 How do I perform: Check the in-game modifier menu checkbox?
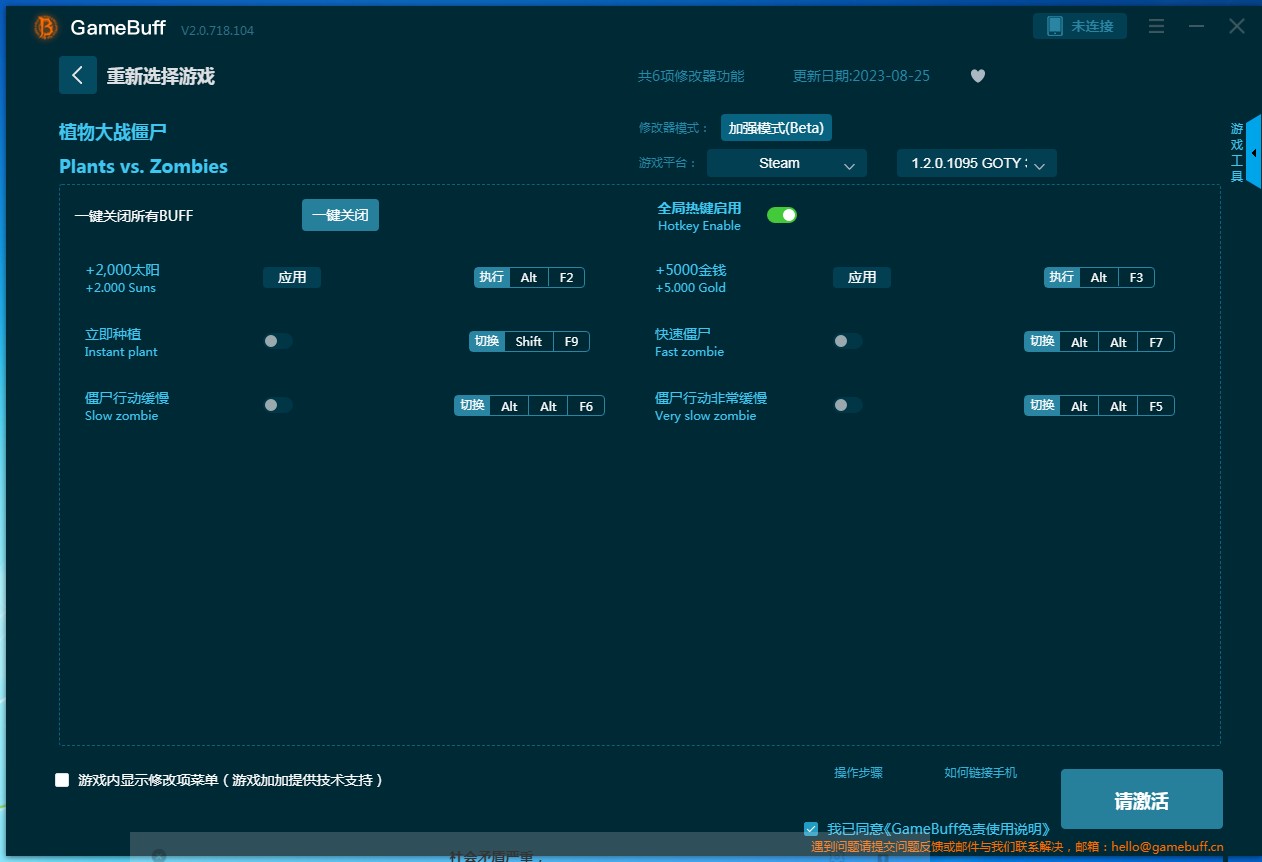62,780
